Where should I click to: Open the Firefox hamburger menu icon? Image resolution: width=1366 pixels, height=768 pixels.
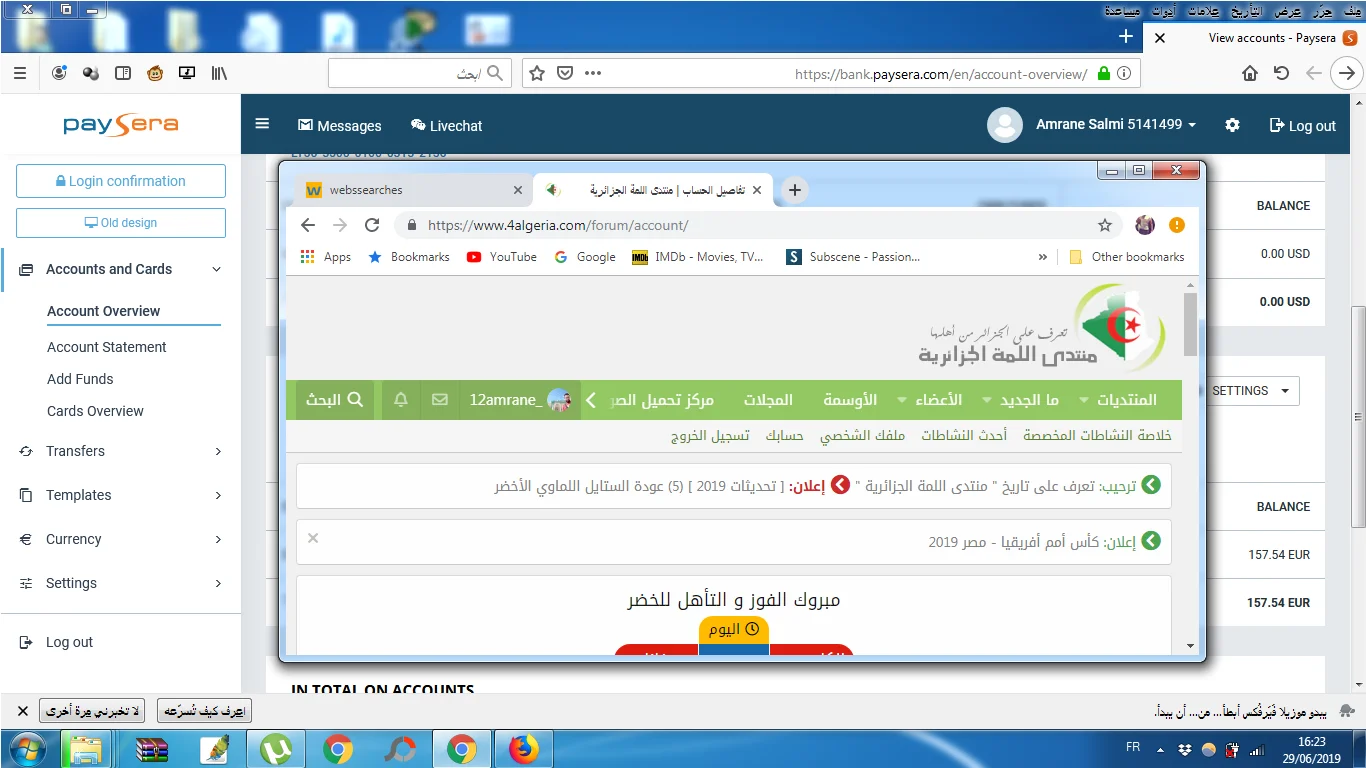coord(19,73)
